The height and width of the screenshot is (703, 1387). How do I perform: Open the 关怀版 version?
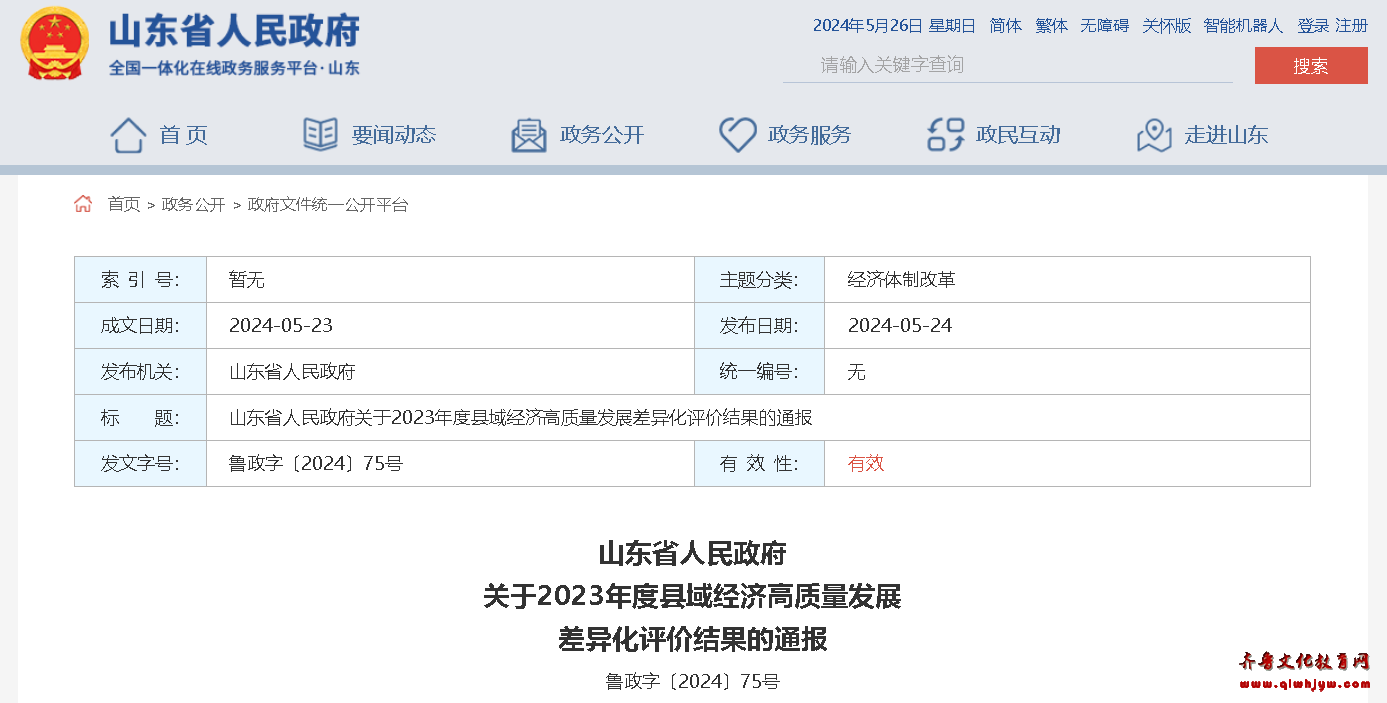click(1167, 26)
